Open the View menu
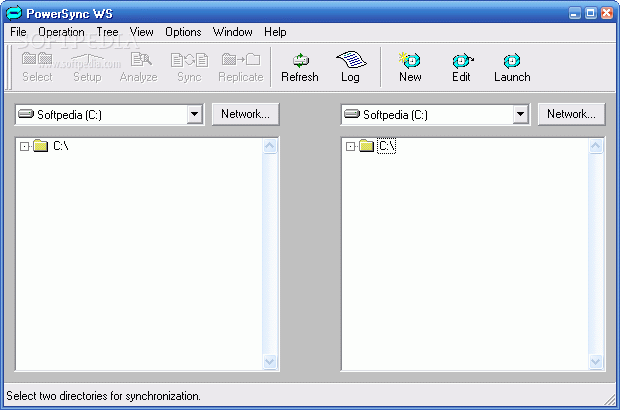Image resolution: width=620 pixels, height=410 pixels. [142, 32]
